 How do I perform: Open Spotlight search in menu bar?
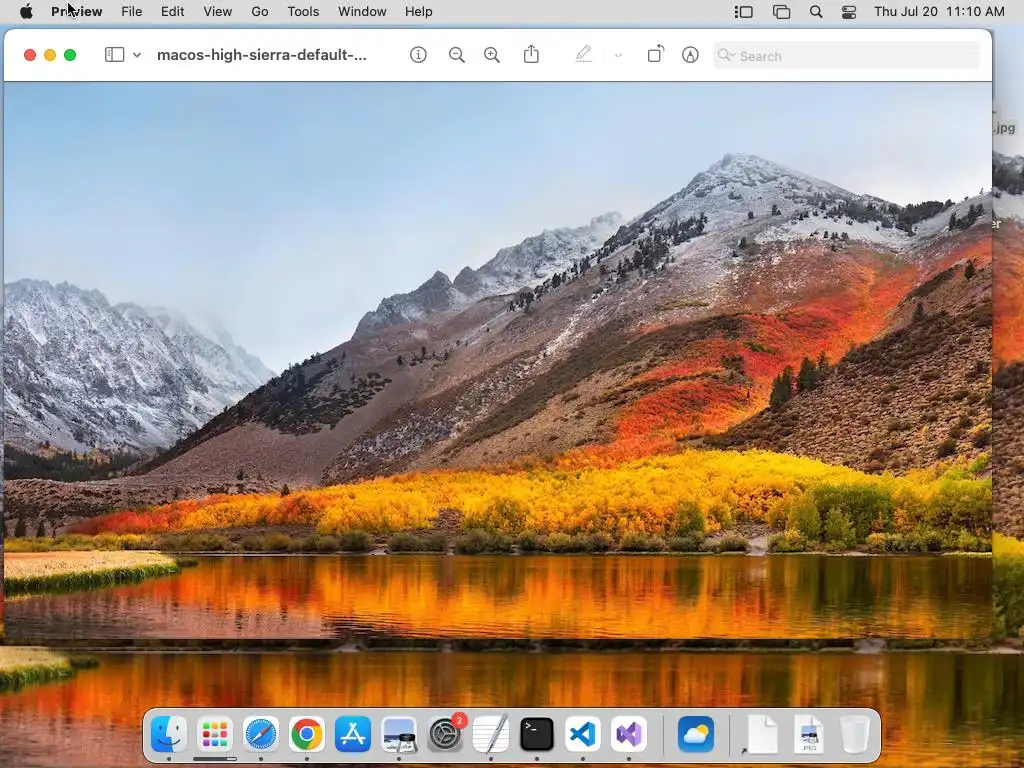[x=816, y=12]
